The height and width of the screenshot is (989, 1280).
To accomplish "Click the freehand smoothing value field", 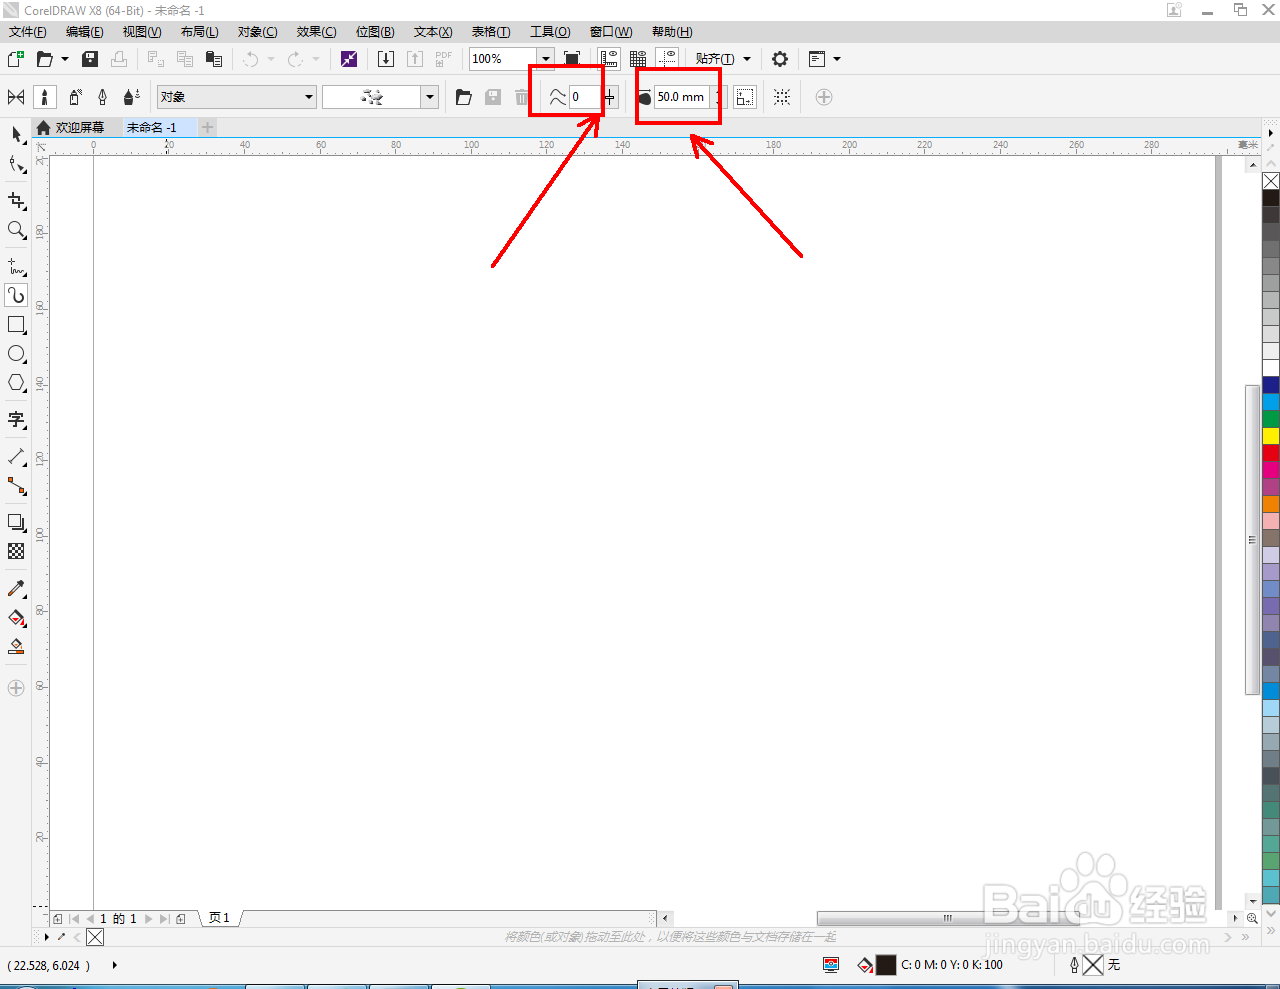I will pyautogui.click(x=584, y=97).
